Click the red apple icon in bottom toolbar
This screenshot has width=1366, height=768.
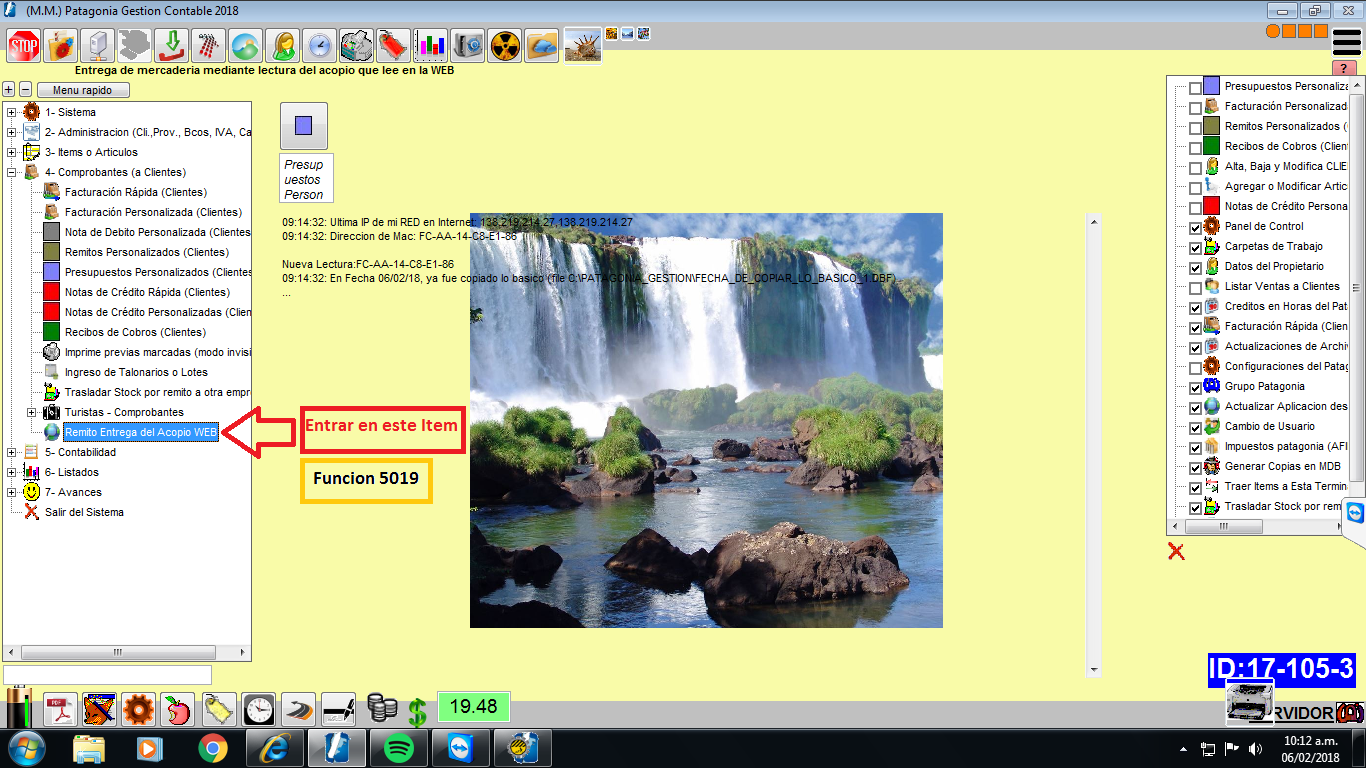pyautogui.click(x=178, y=710)
